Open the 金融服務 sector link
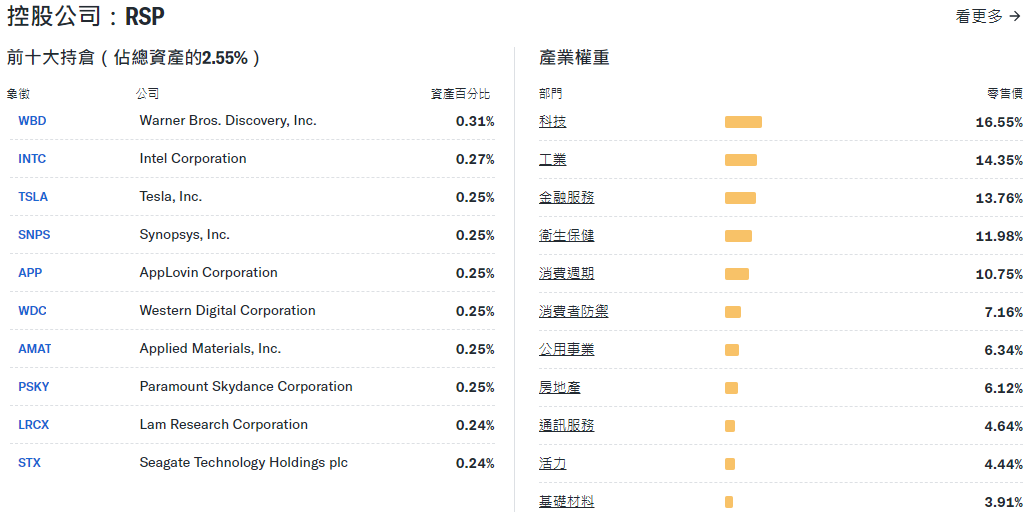Image resolution: width=1032 pixels, height=516 pixels. pos(566,198)
